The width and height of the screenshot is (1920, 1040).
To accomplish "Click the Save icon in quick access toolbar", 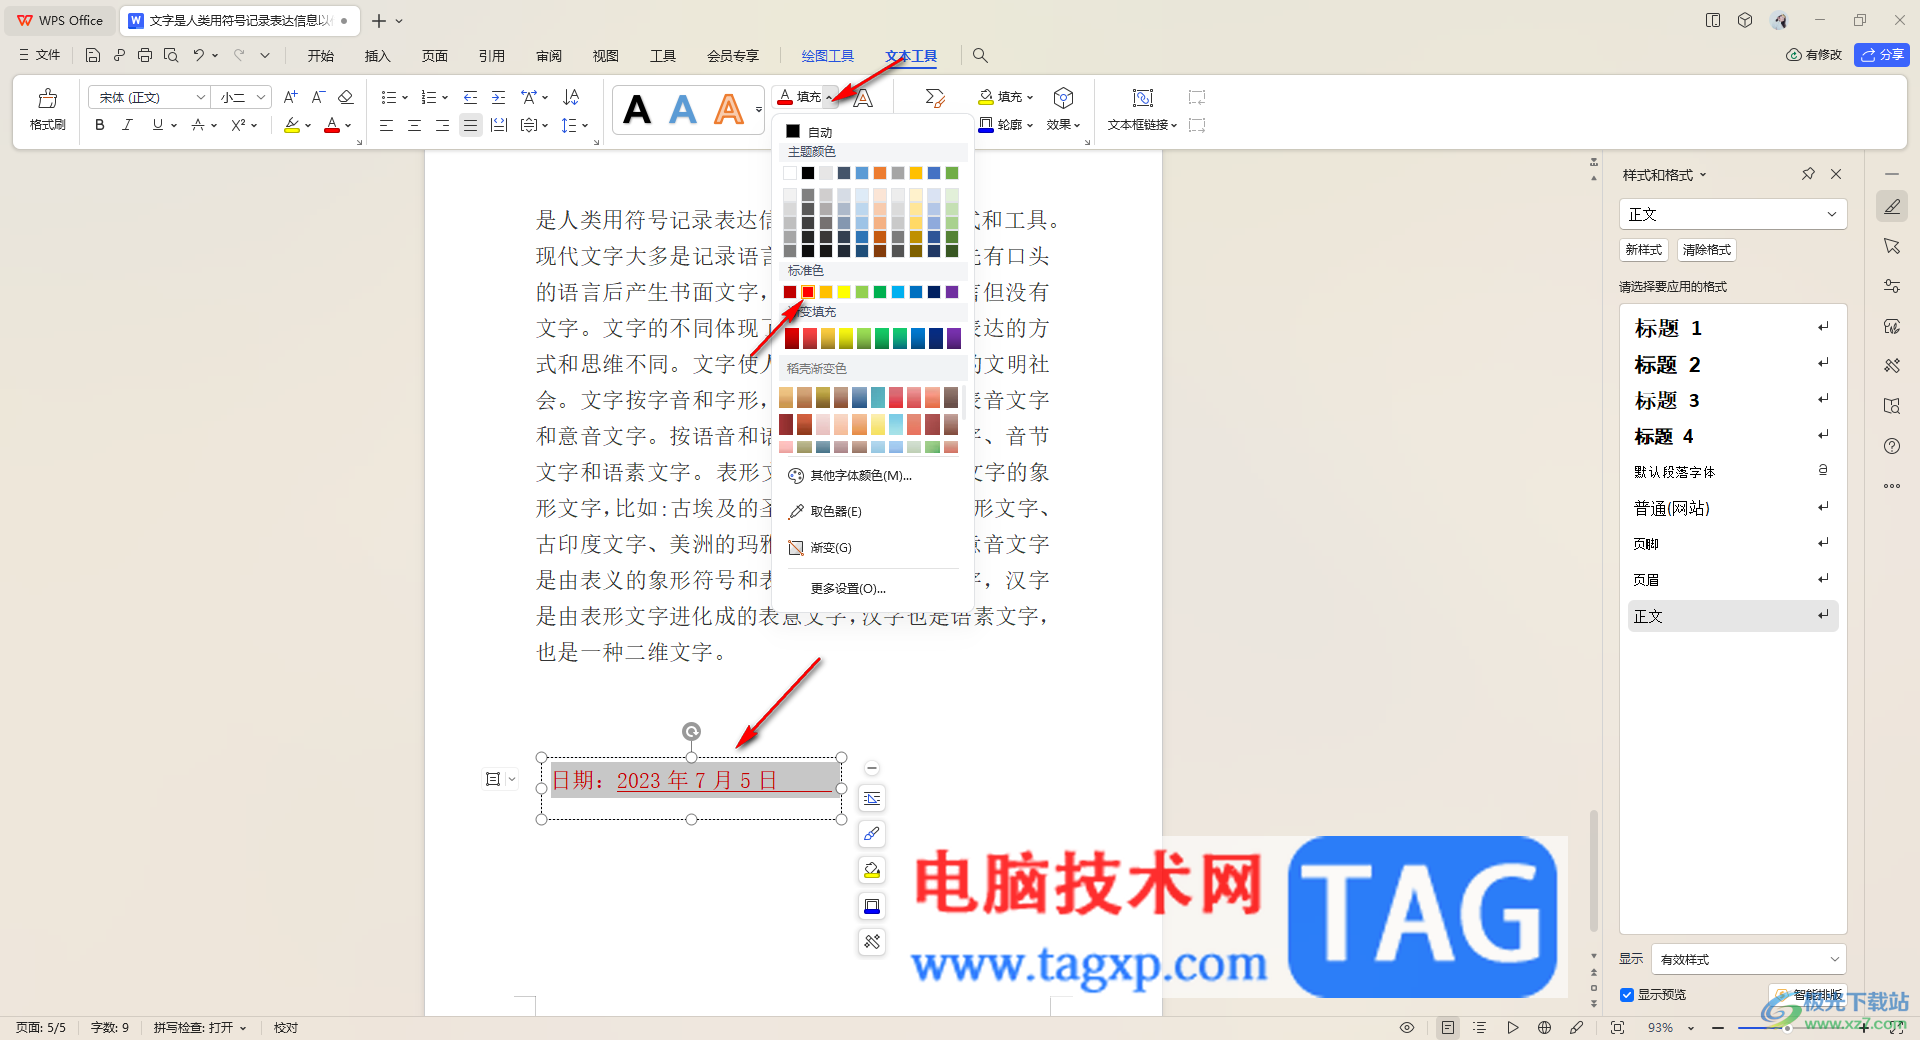I will click(93, 55).
